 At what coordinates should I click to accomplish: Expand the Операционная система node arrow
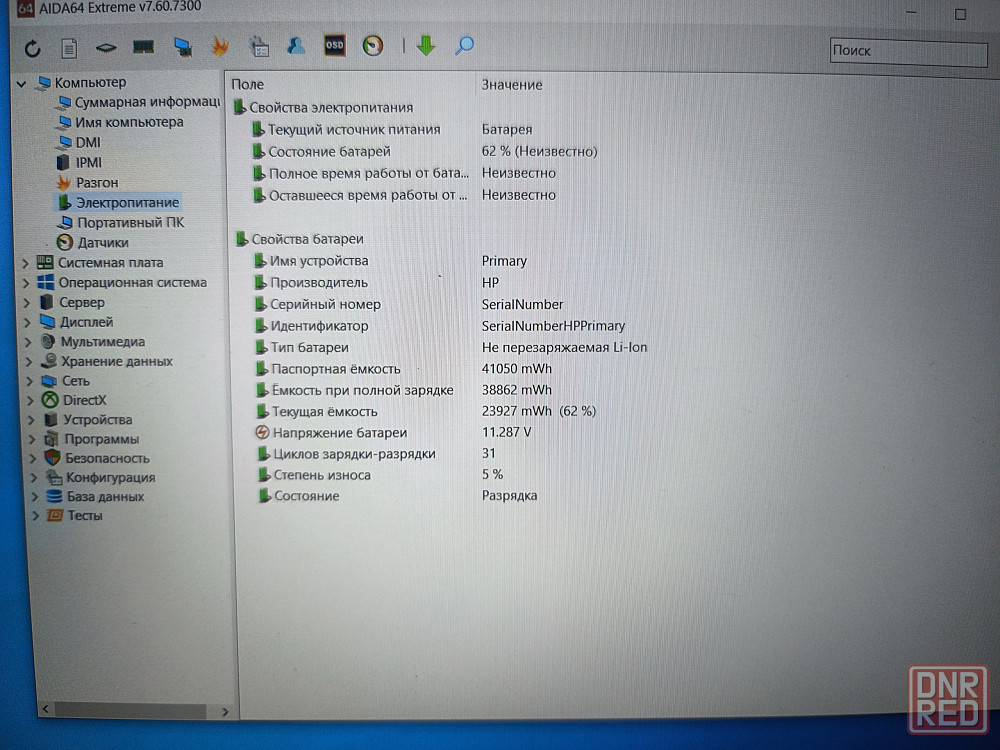coord(26,283)
